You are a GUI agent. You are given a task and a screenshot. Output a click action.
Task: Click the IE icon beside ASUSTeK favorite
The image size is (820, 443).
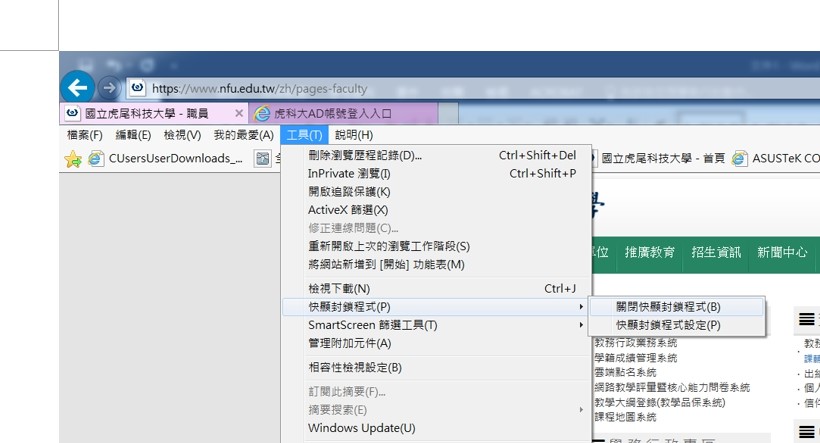pos(739,158)
